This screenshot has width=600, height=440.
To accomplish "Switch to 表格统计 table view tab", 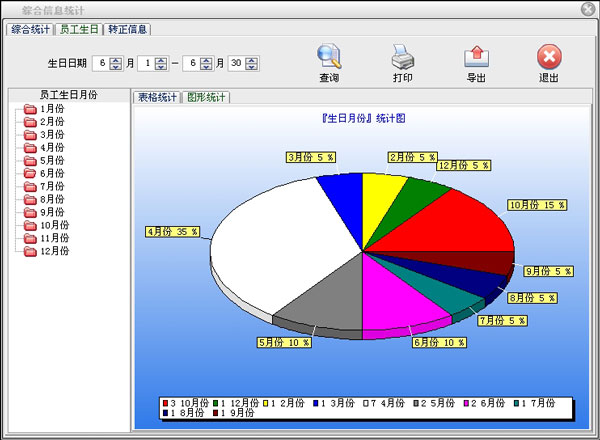I will click(157, 97).
